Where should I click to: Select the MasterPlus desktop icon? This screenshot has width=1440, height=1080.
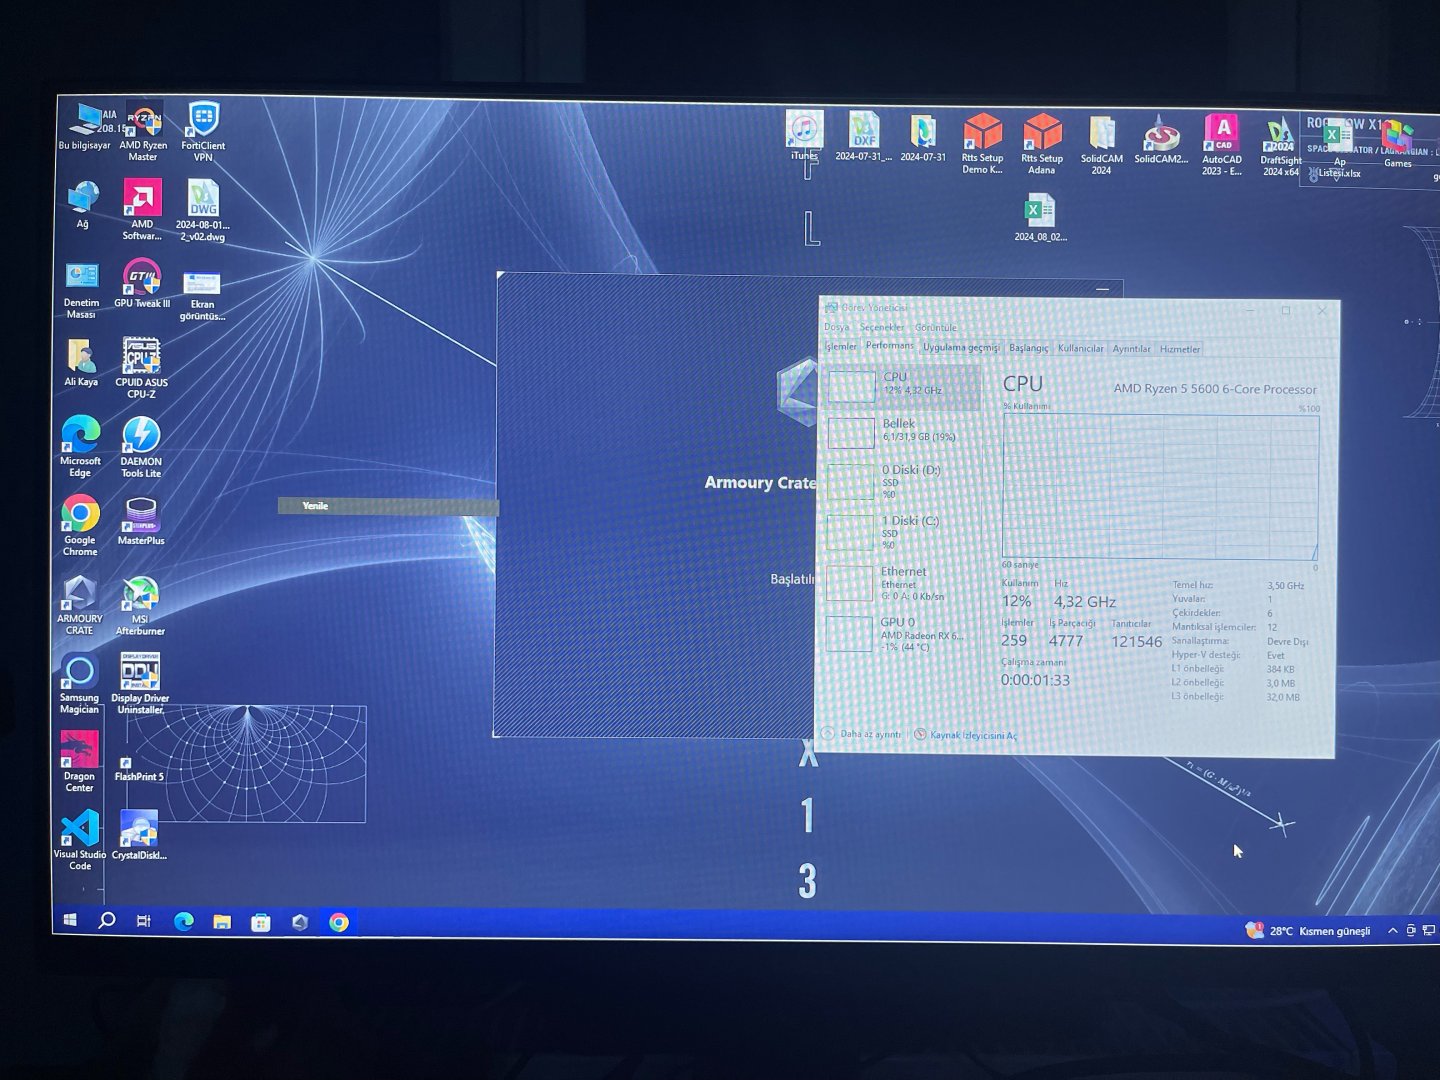tap(141, 521)
